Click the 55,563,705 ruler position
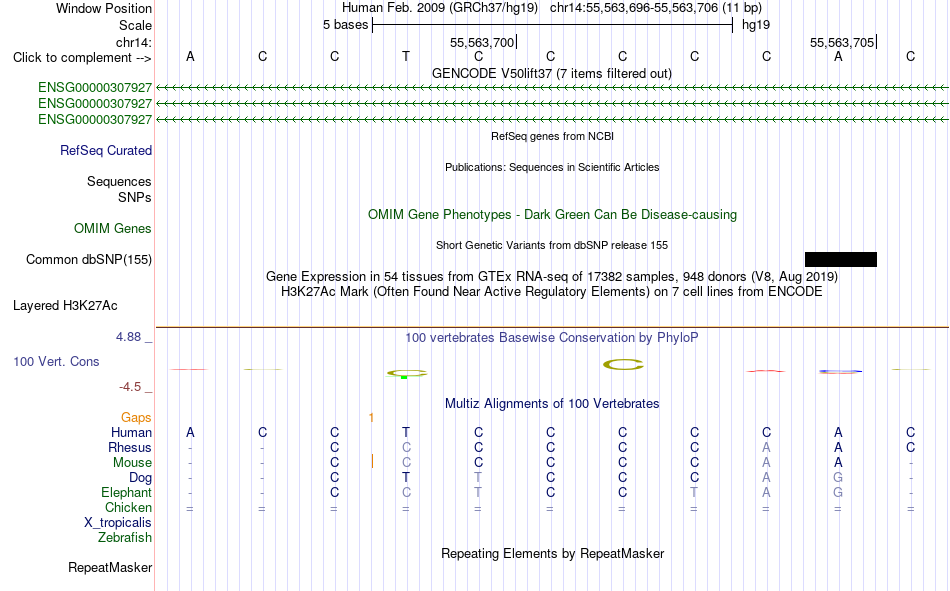 tap(842, 42)
